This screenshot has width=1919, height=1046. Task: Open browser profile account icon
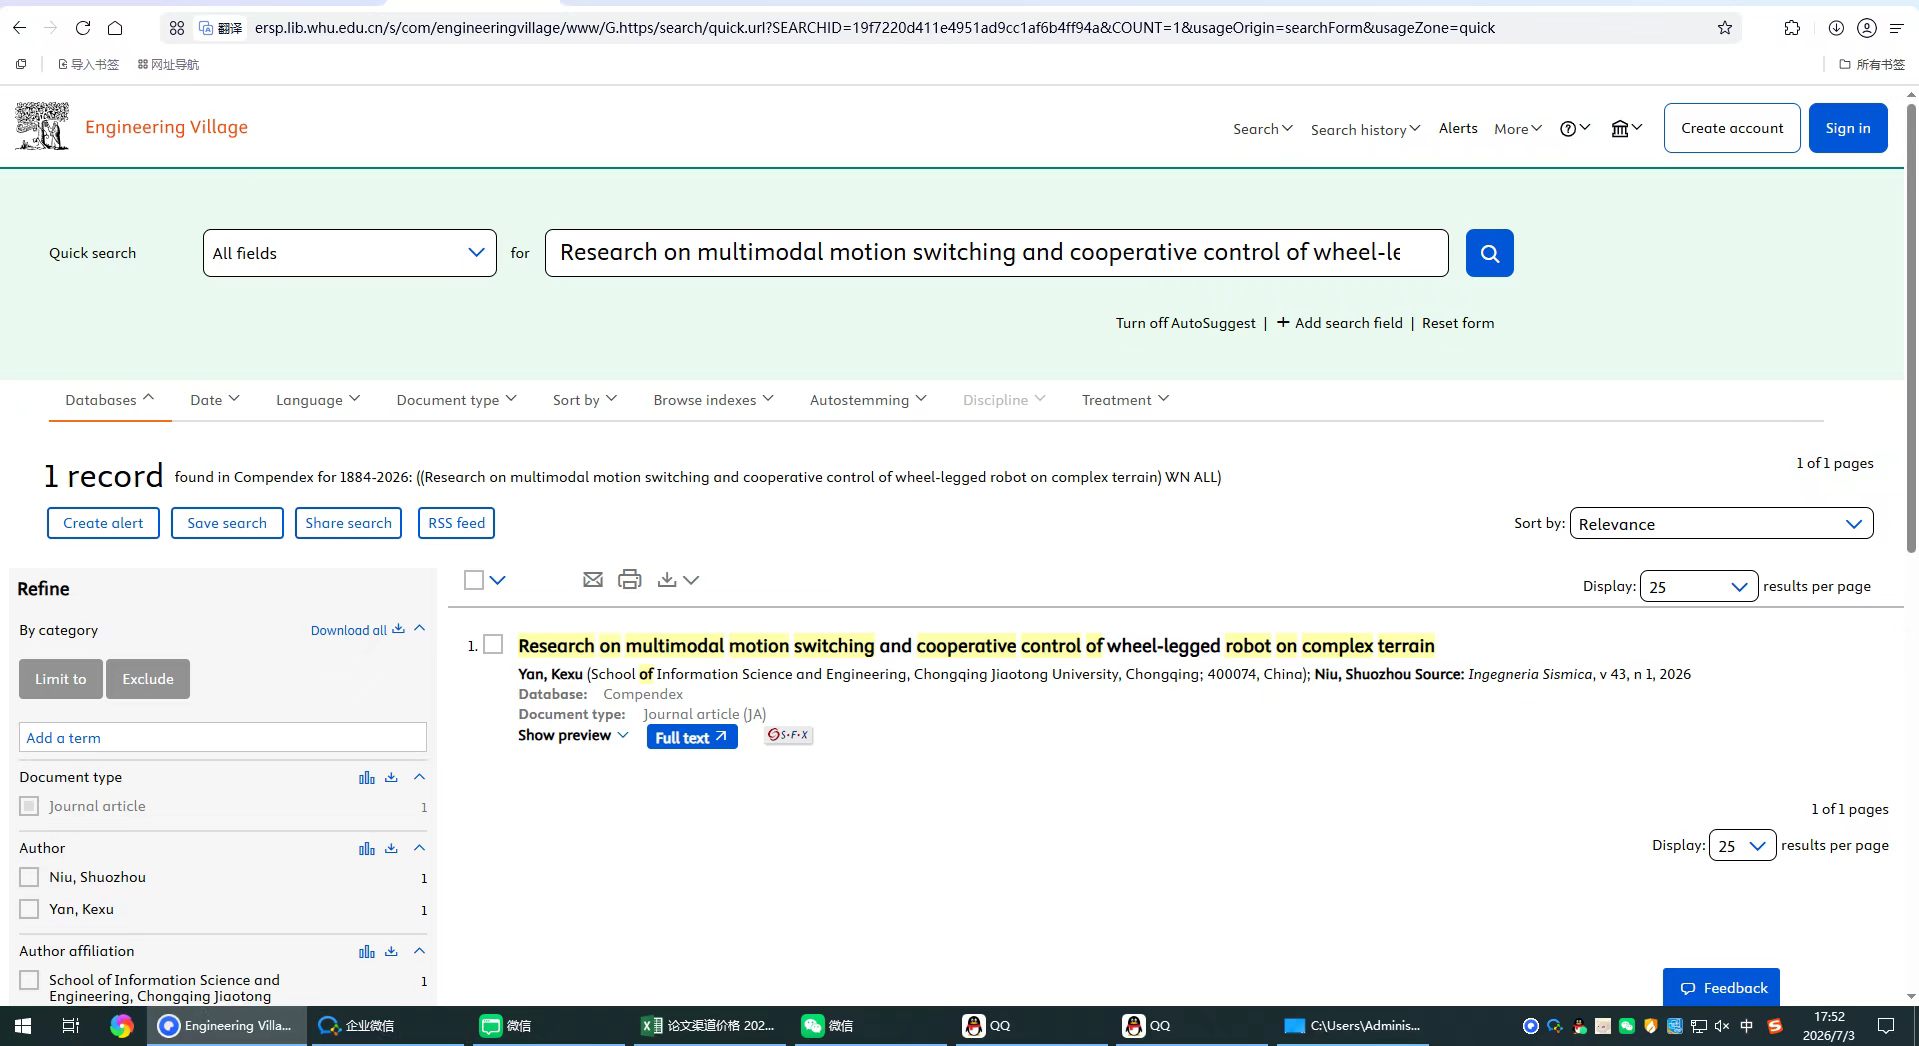pyautogui.click(x=1866, y=28)
